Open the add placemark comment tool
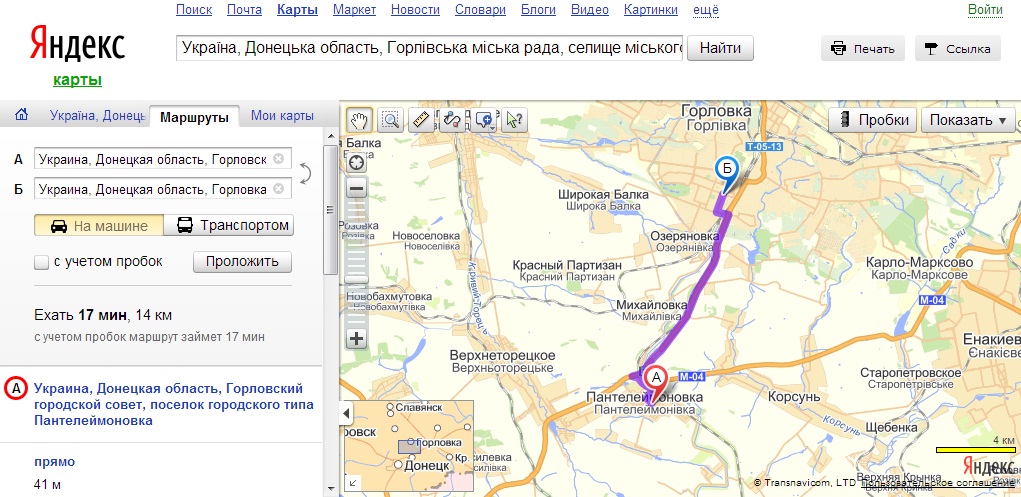 pyautogui.click(x=484, y=120)
